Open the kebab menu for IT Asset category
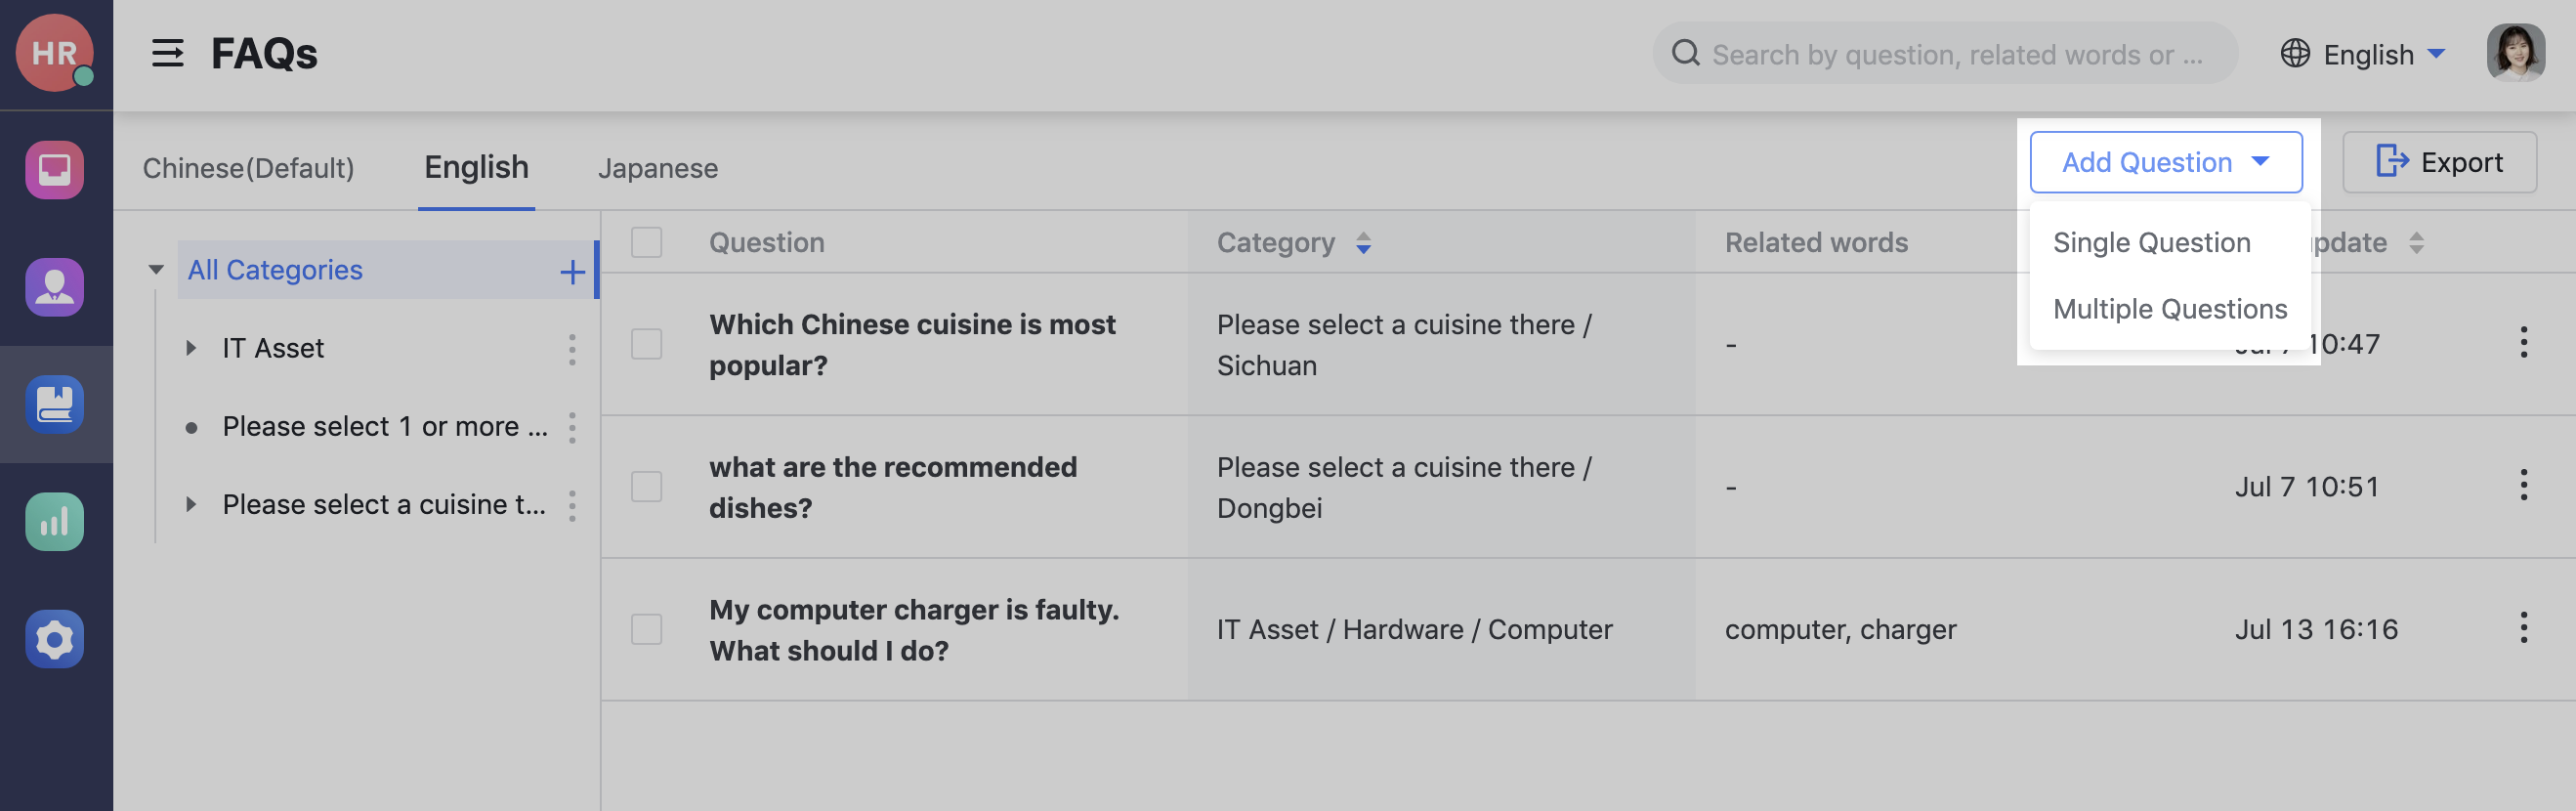2576x811 pixels. (572, 349)
